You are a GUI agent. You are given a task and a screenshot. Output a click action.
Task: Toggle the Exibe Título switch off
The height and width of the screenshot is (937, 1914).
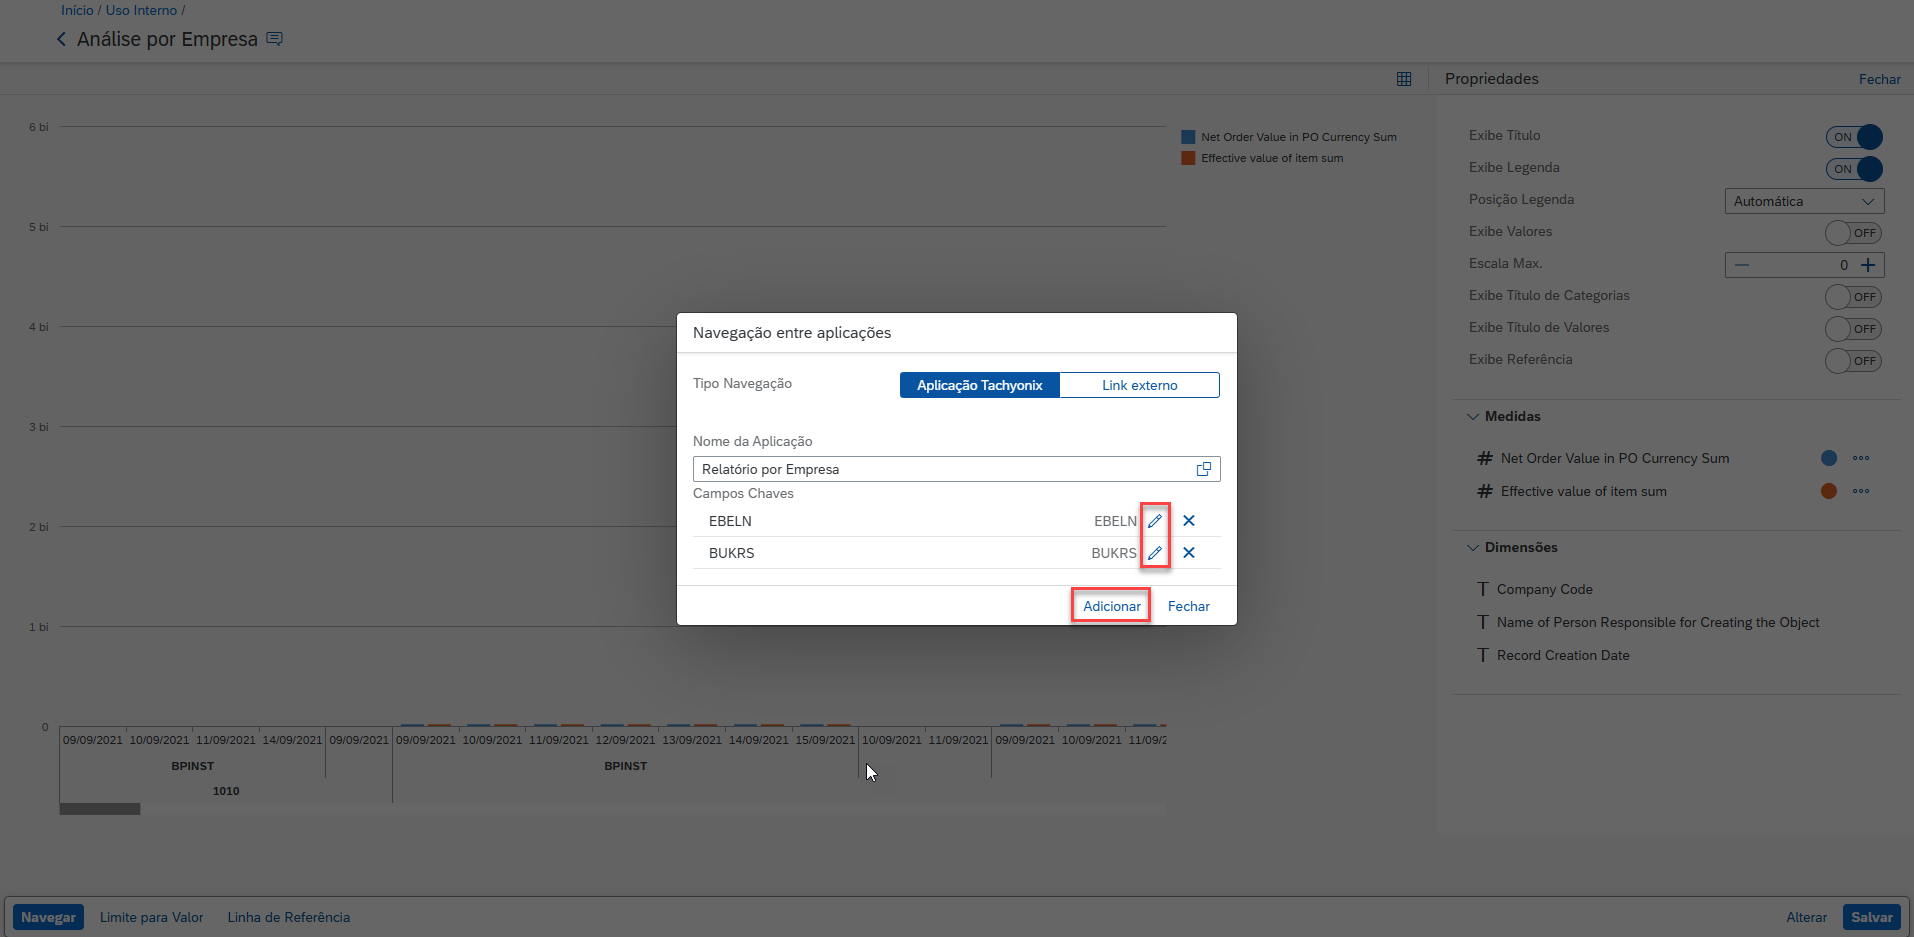1854,137
